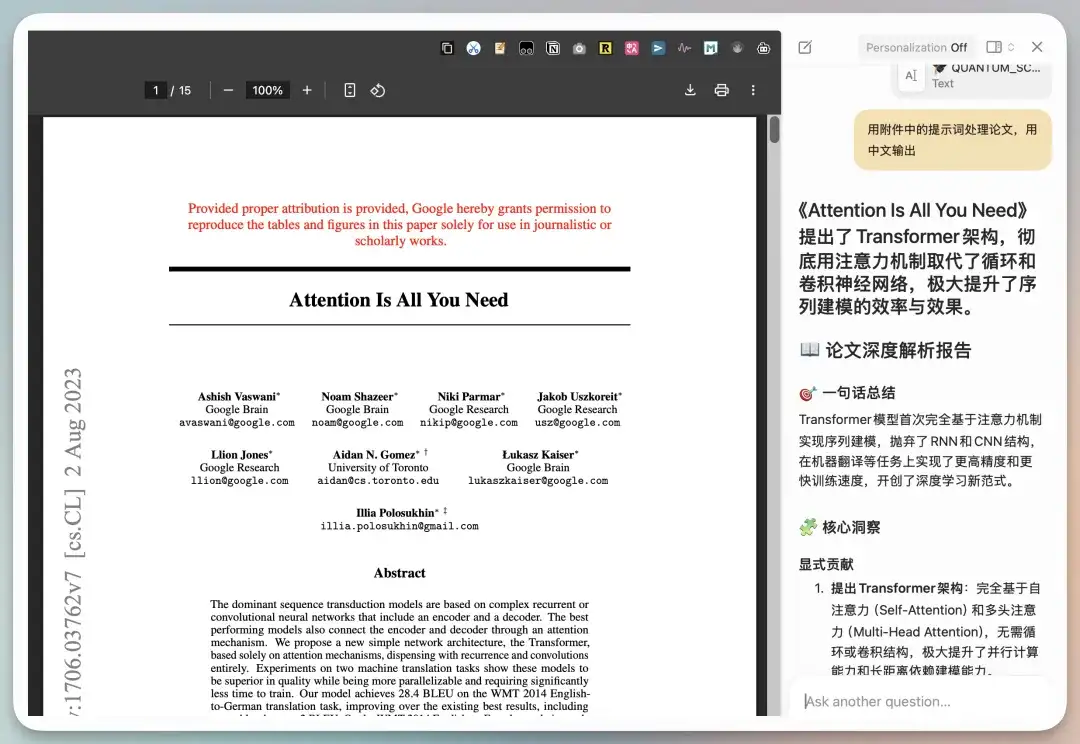
Task: Click avaswani@google.com email text
Action: (237, 423)
